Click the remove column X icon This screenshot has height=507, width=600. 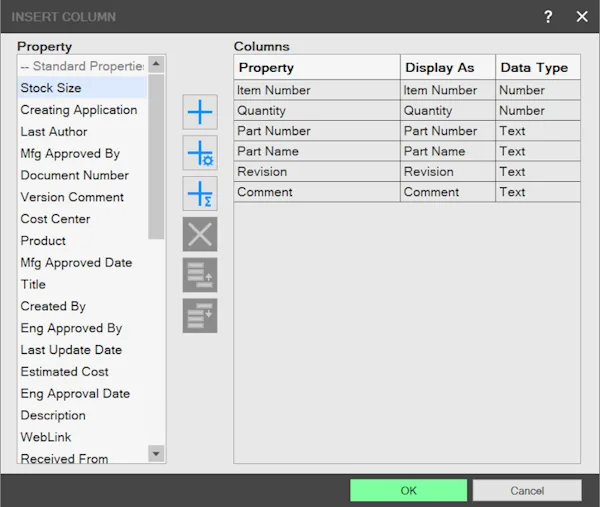coord(200,234)
